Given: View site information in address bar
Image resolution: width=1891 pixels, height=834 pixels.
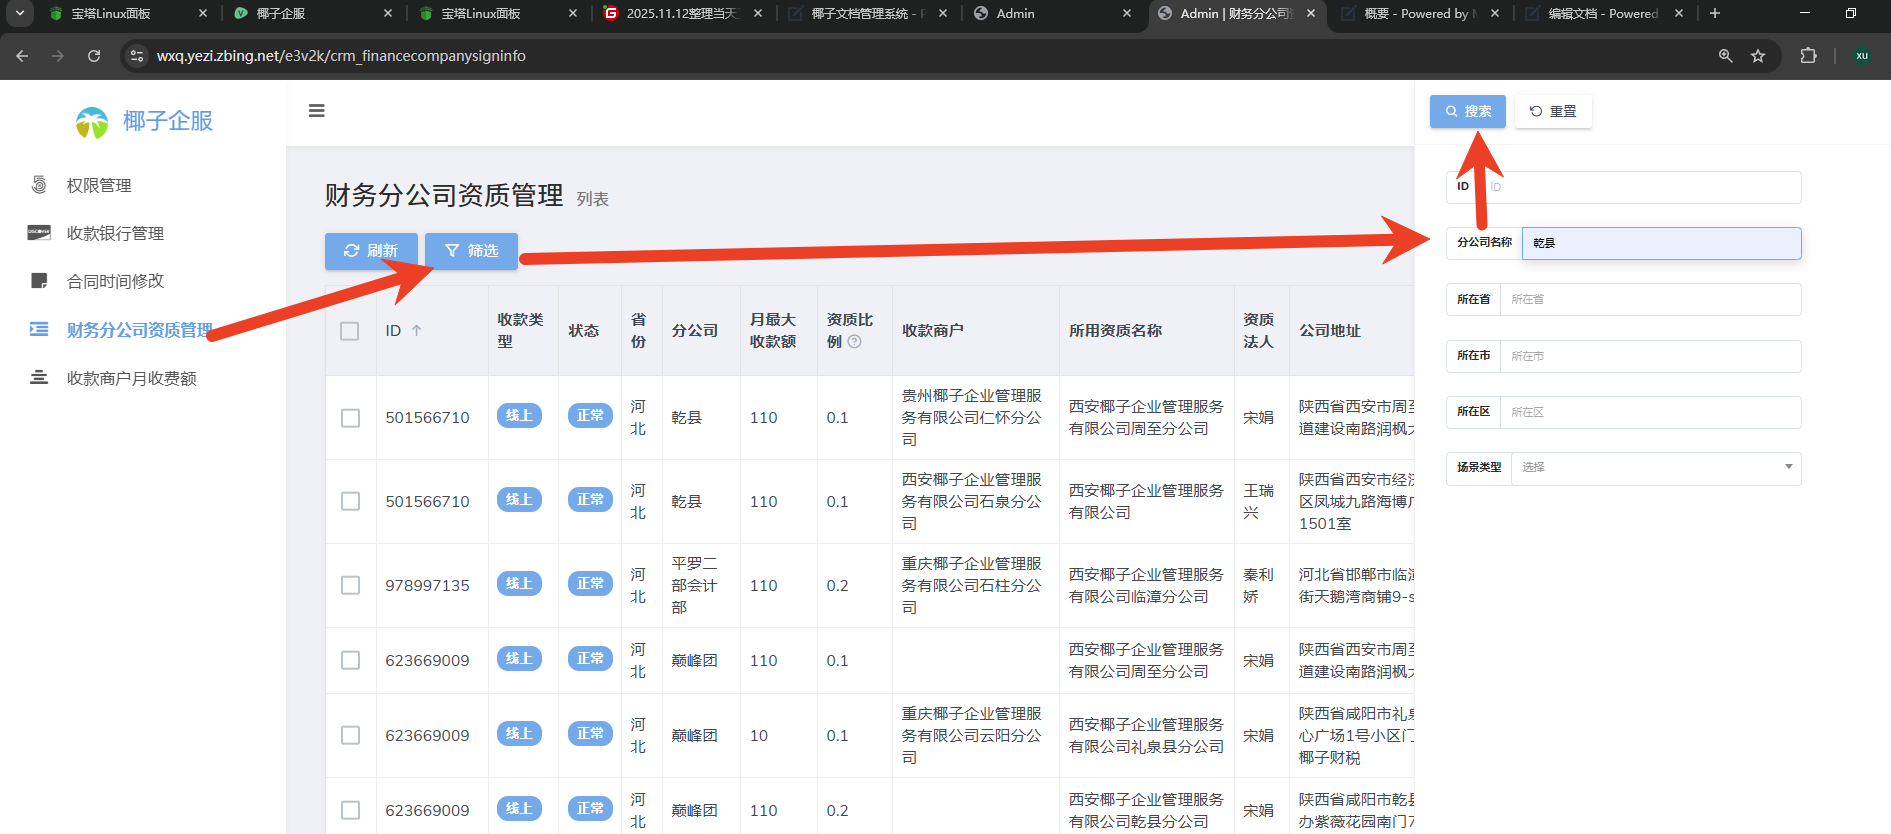Looking at the screenshot, I should pyautogui.click(x=137, y=56).
